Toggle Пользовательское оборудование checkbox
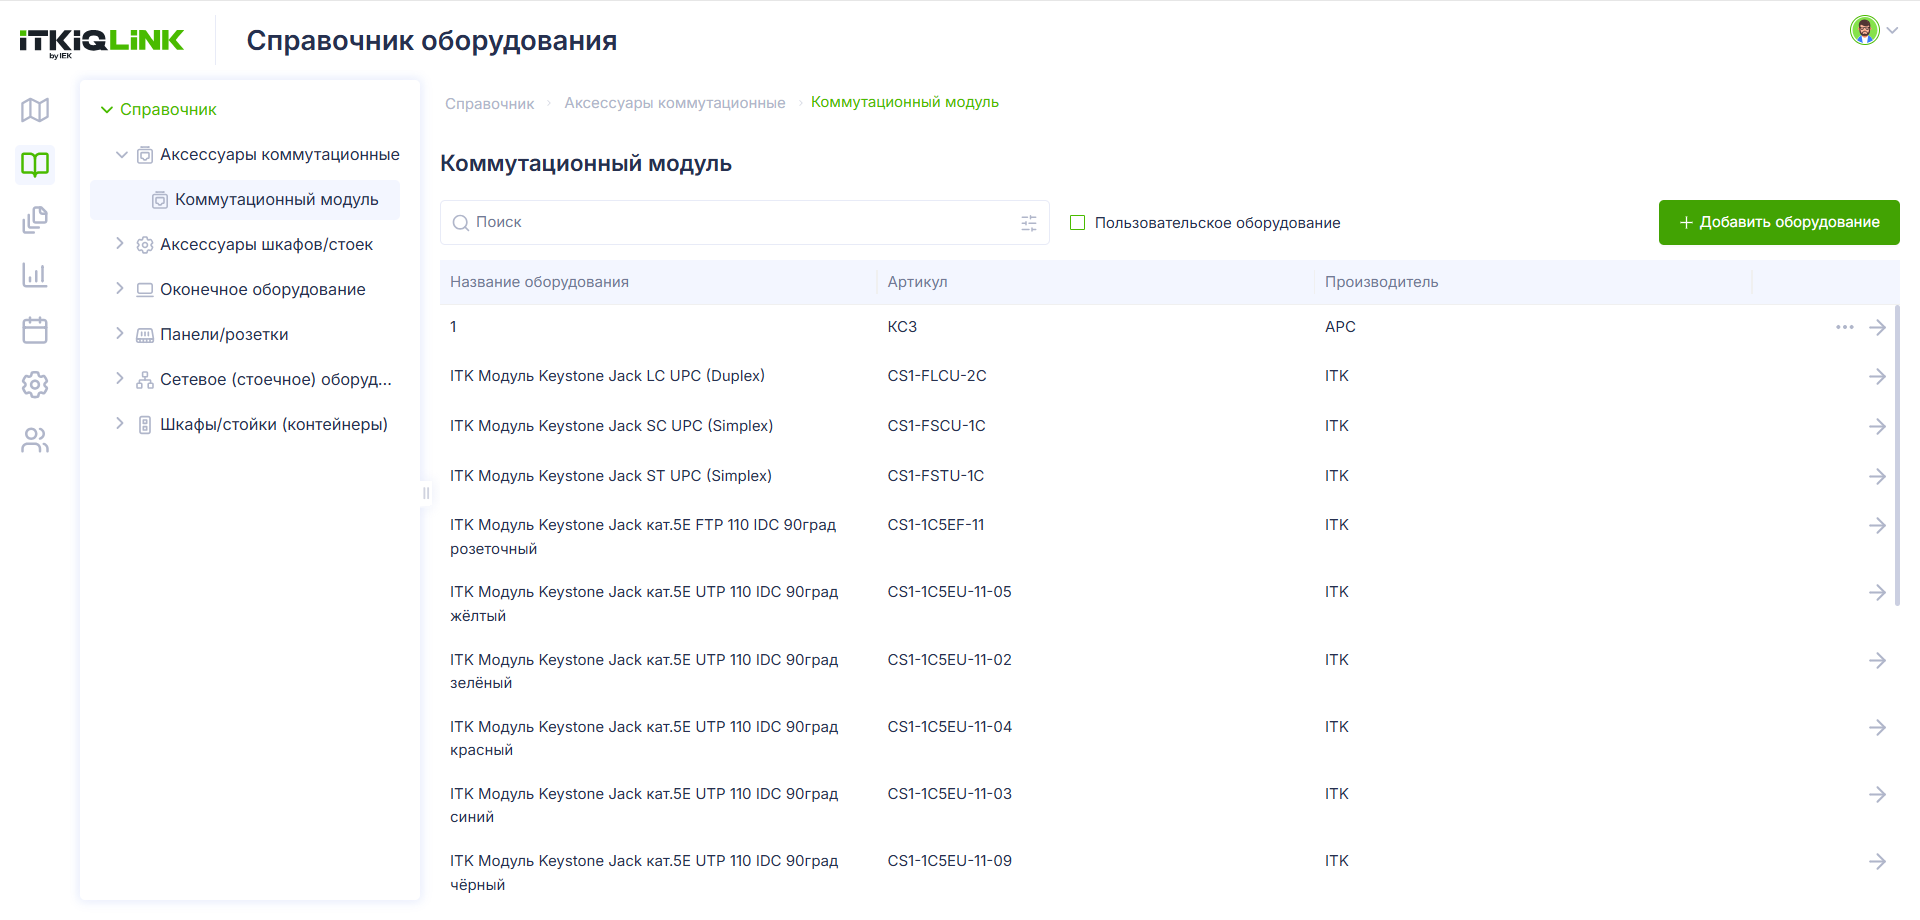This screenshot has width=1920, height=920. coord(1078,223)
